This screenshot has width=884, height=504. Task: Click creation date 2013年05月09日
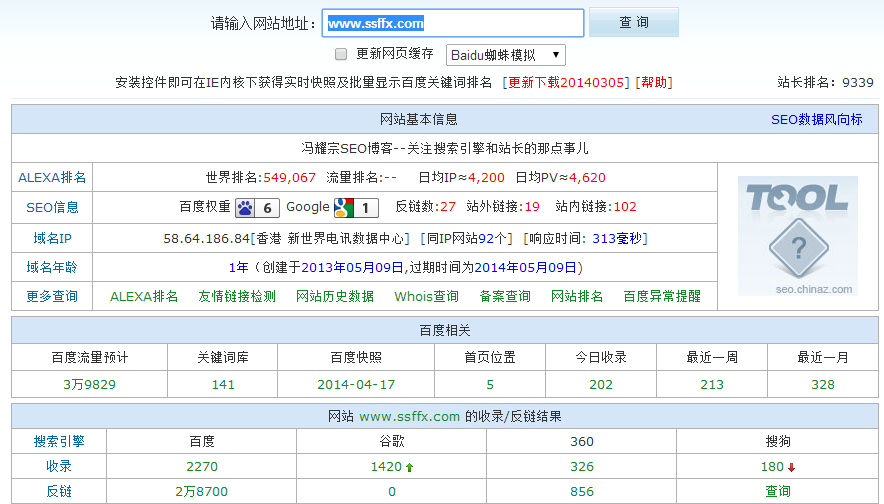(352, 267)
